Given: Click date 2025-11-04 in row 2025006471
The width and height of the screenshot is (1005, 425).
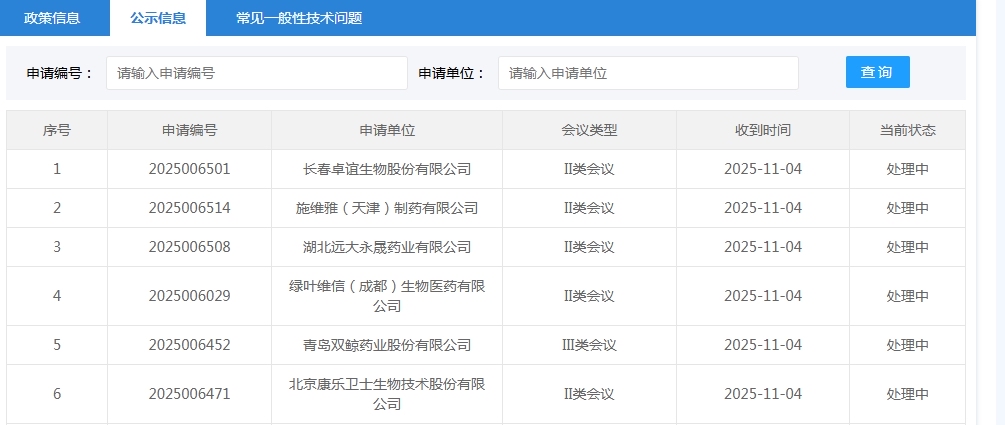Looking at the screenshot, I should pos(763,394).
